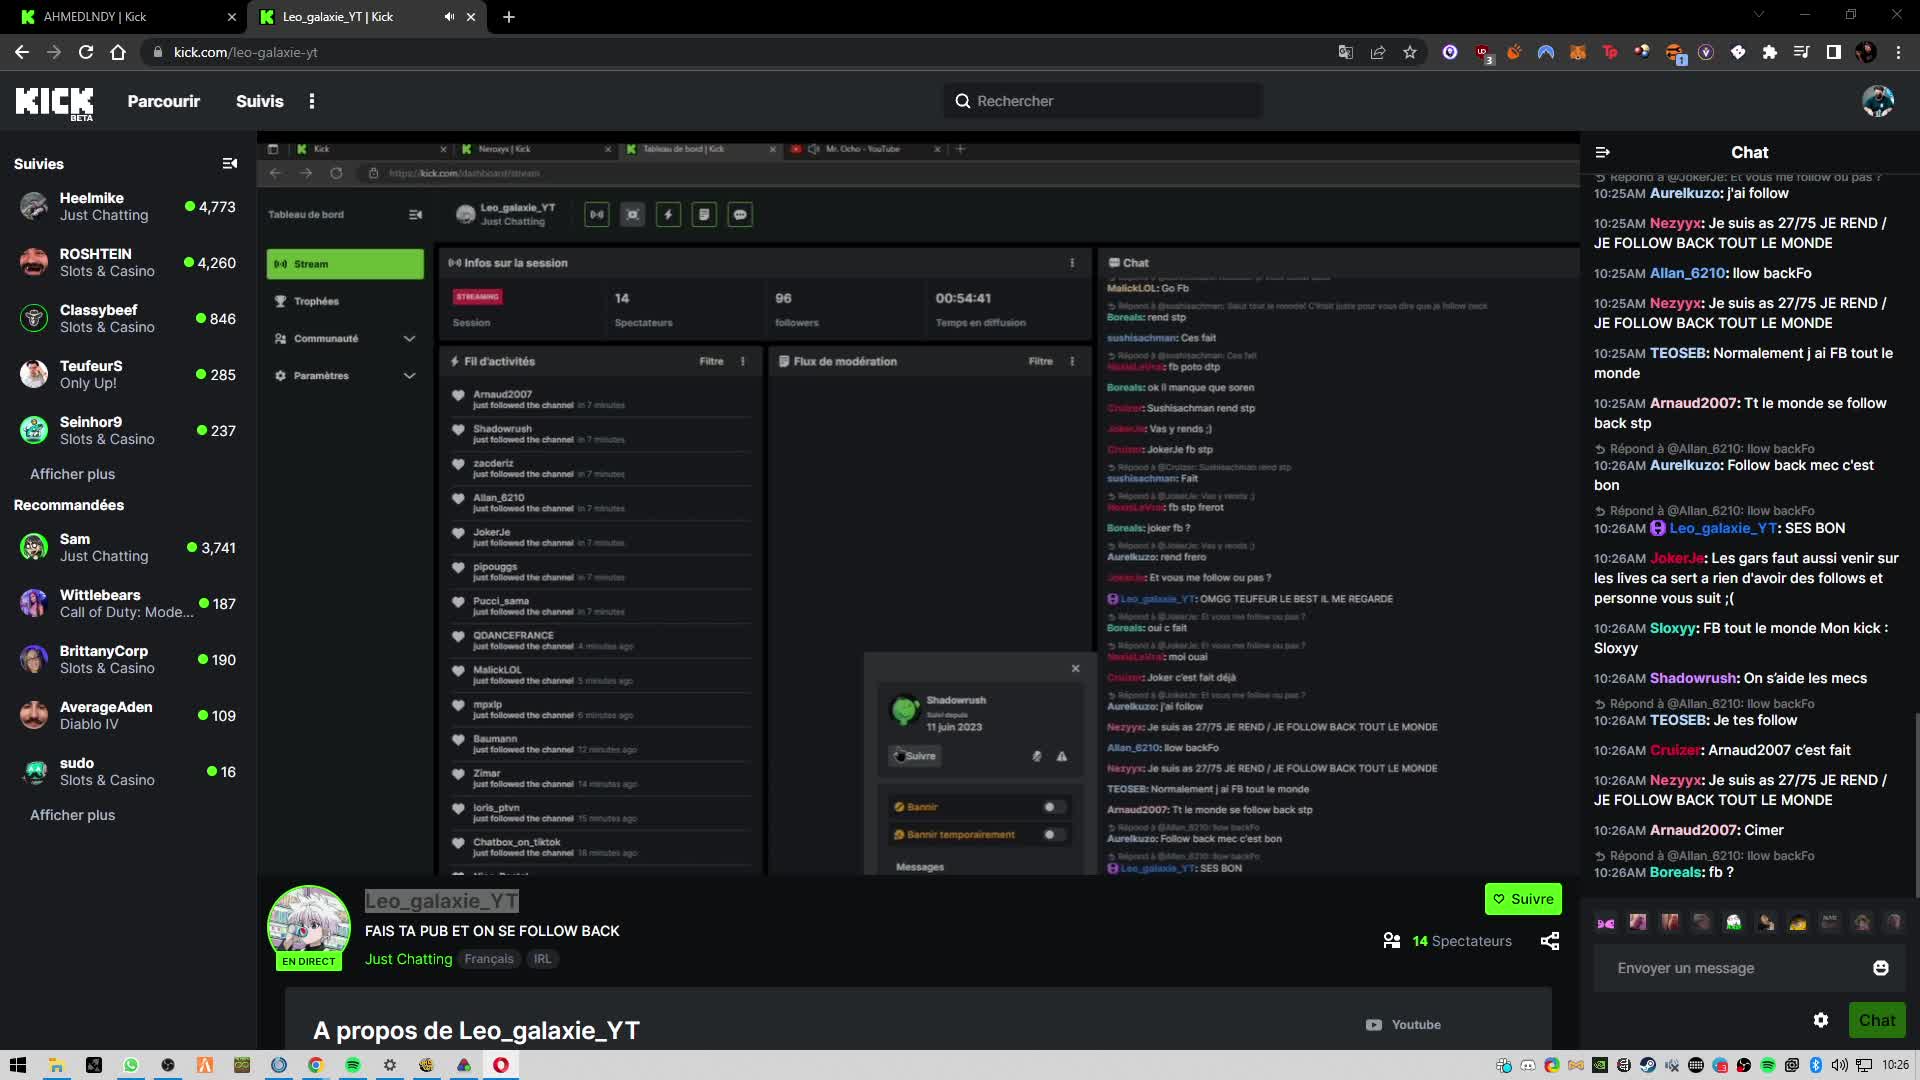Open Spotify from the Windows taskbar
This screenshot has width=1920, height=1080.
point(352,1065)
